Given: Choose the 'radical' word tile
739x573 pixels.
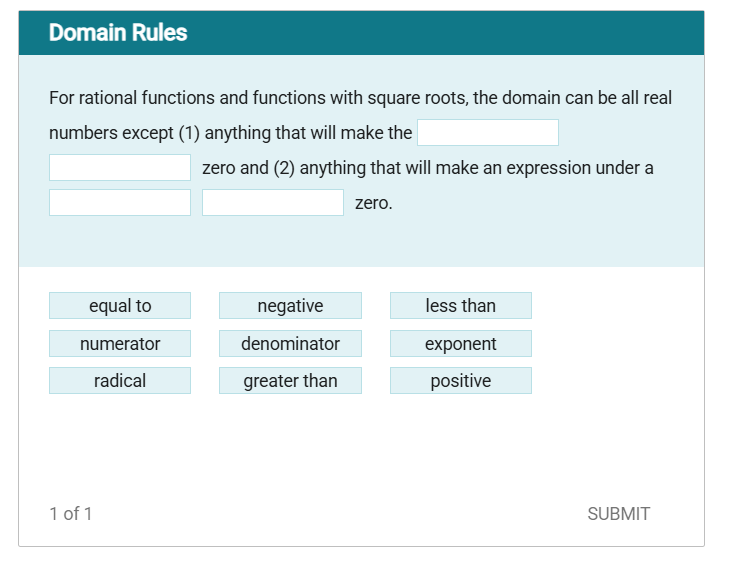Looking at the screenshot, I should click(120, 381).
